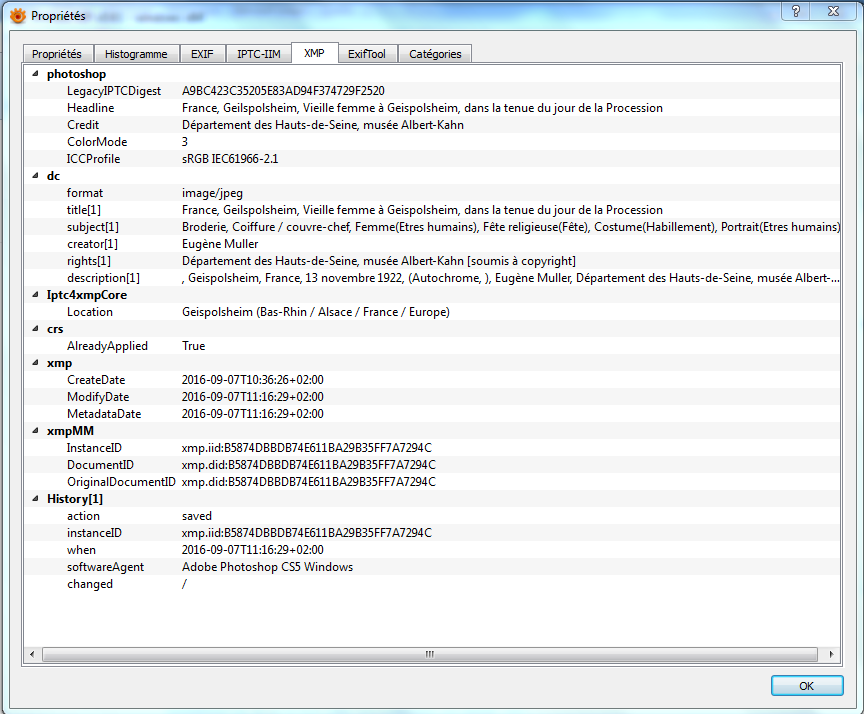Select the Headline metadata row
This screenshot has width=864, height=714.
coord(420,108)
